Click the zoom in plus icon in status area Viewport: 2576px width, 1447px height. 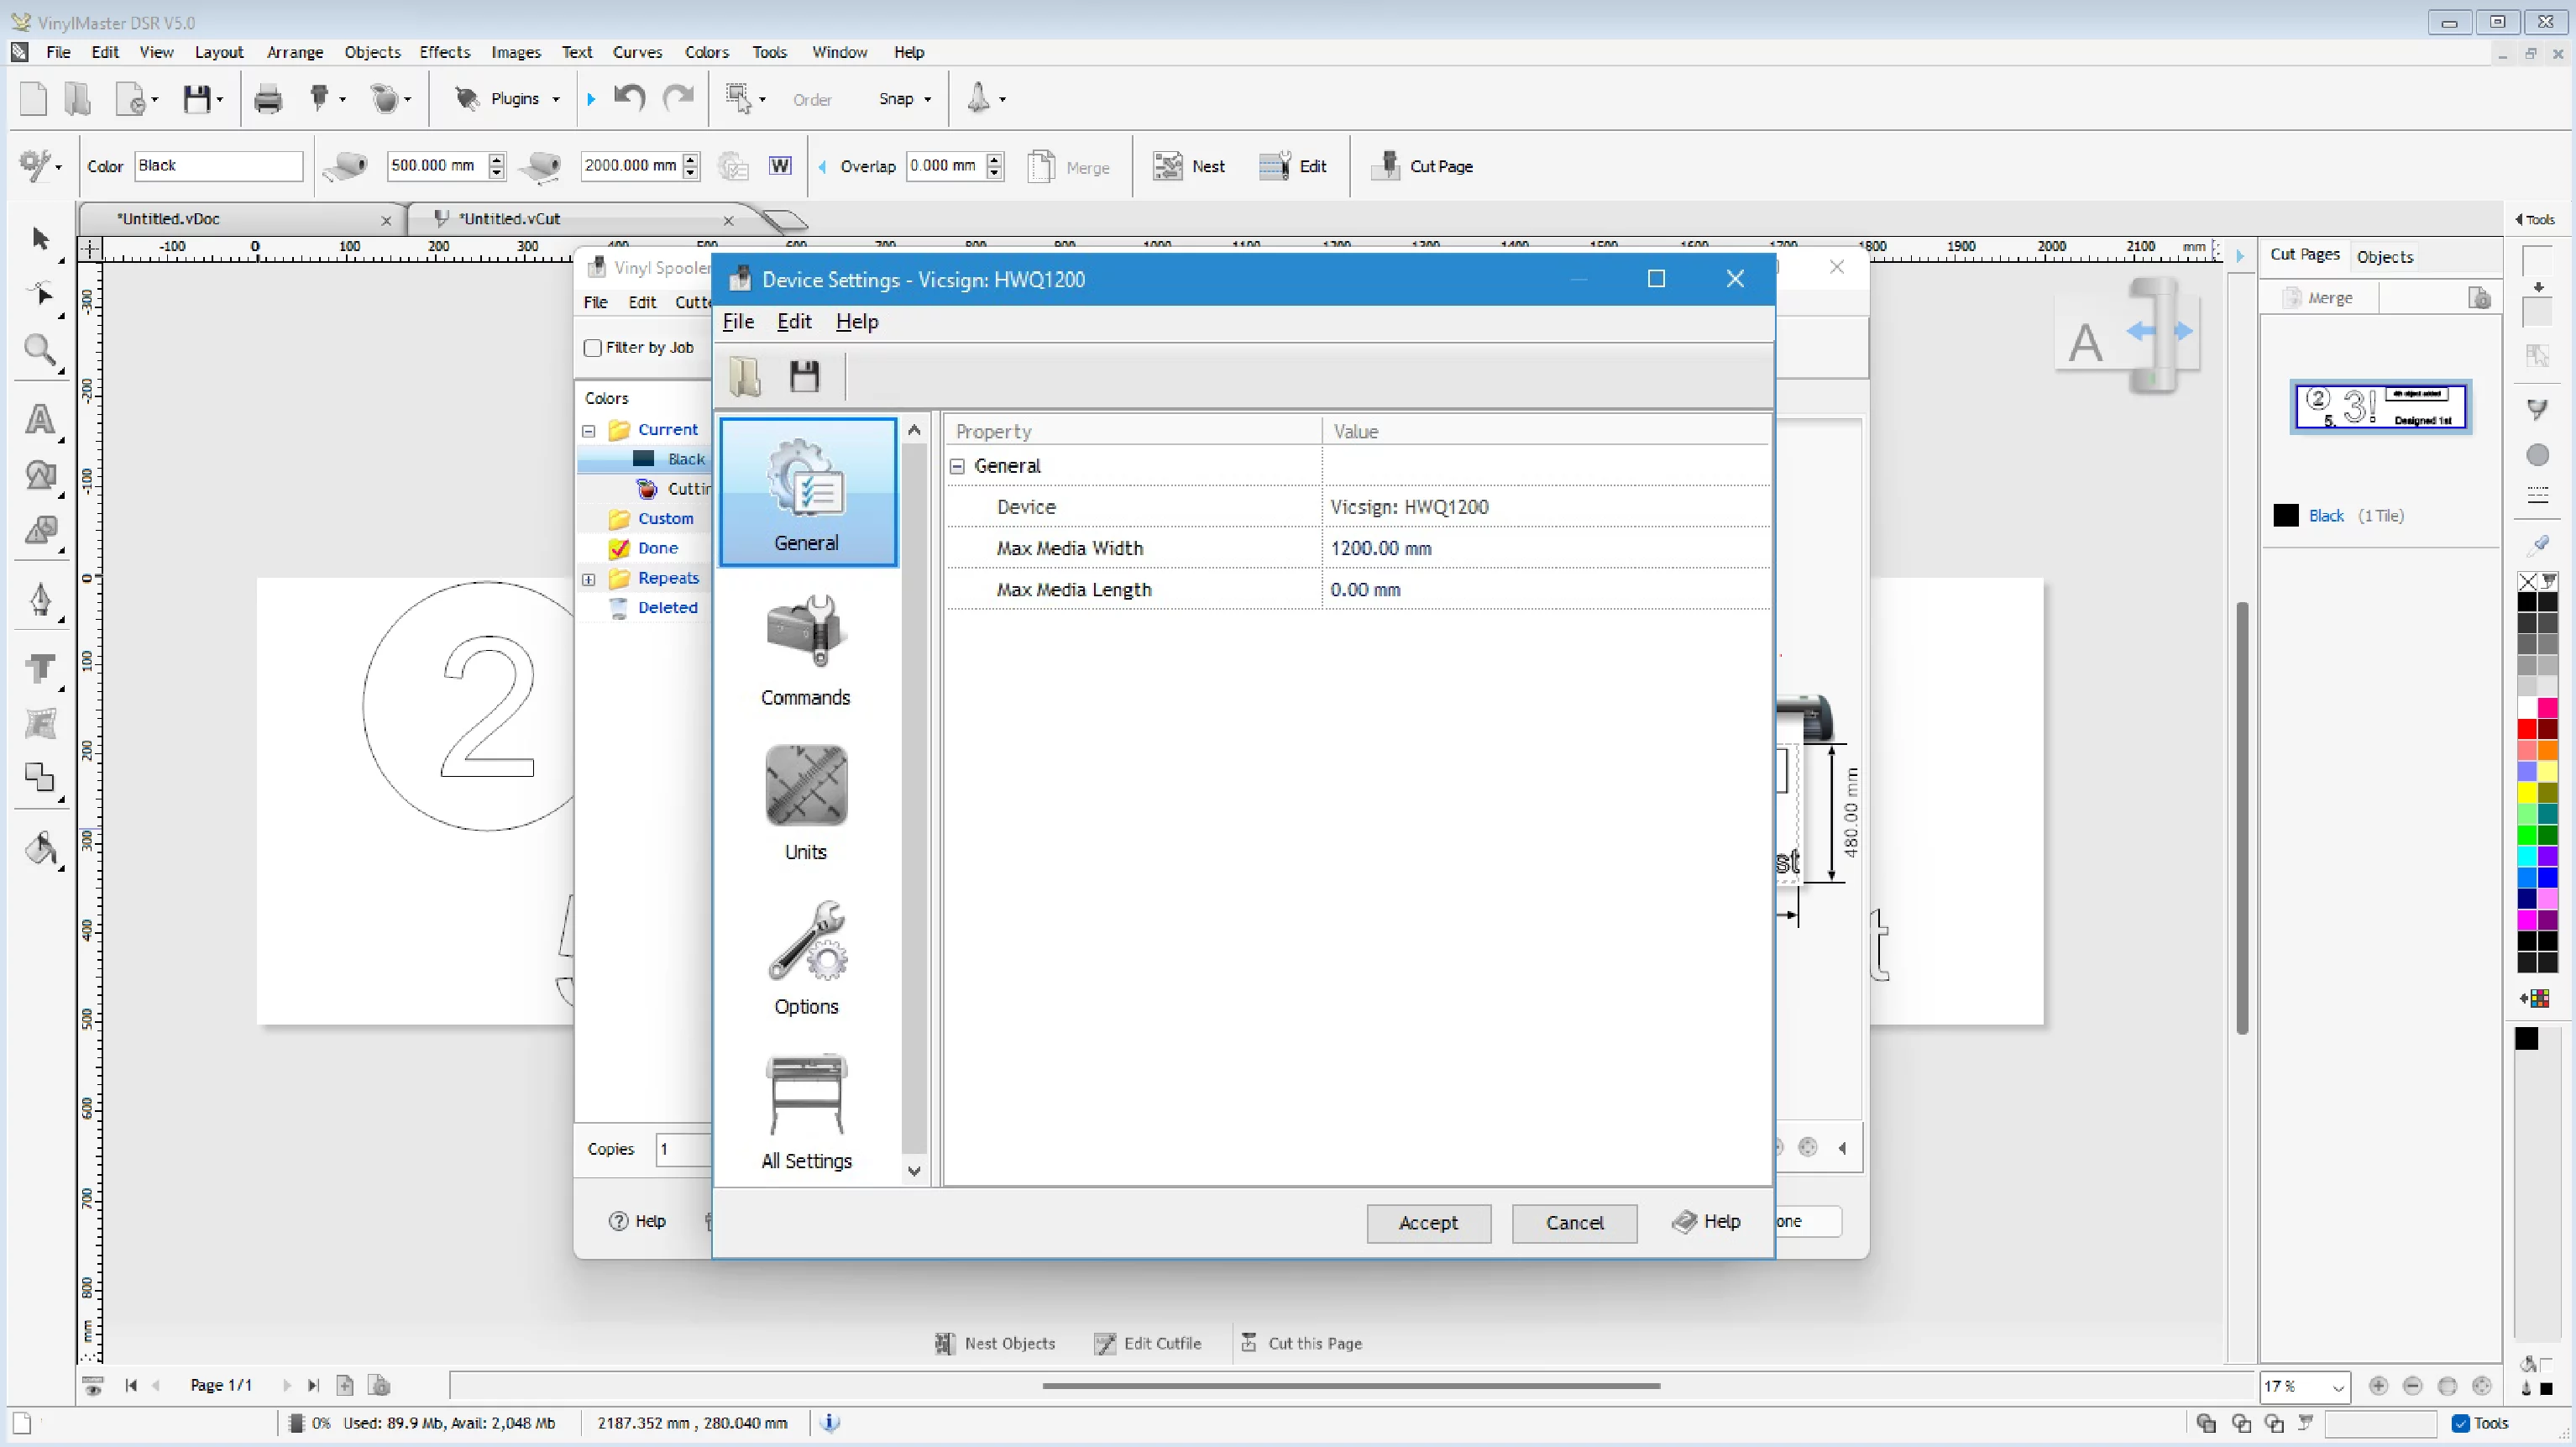pyautogui.click(x=2378, y=1386)
